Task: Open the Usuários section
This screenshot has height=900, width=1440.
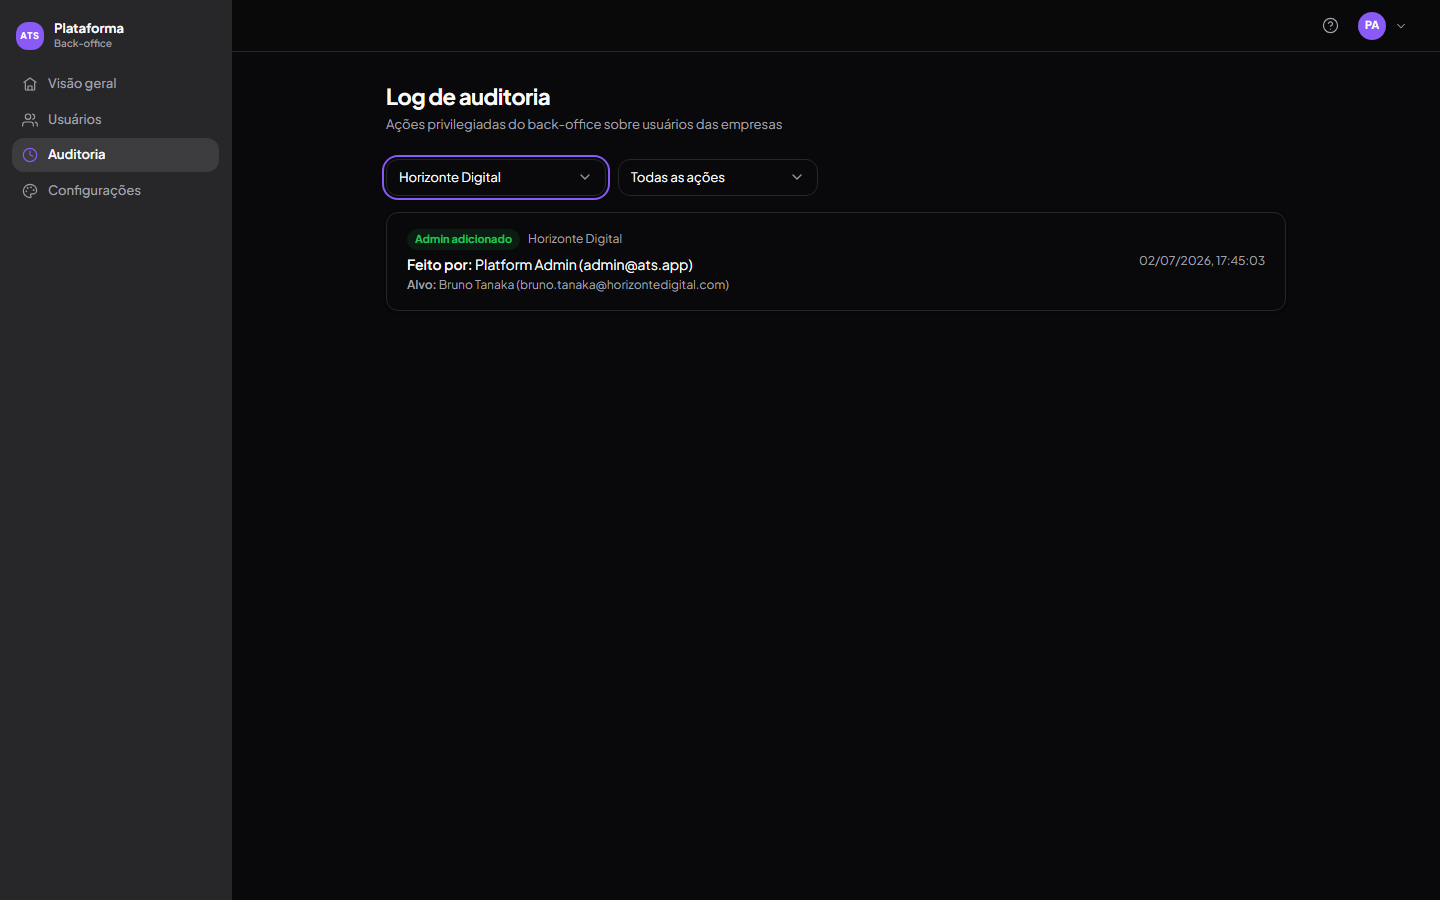Action: pos(115,120)
